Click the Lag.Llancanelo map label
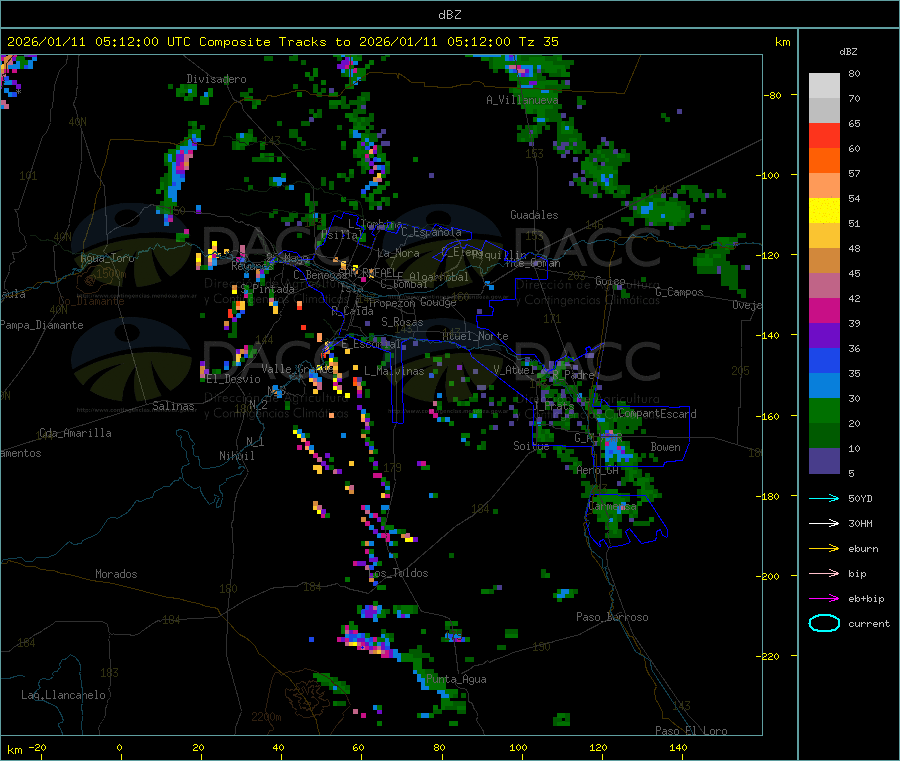This screenshot has height=761, width=900. click(63, 695)
